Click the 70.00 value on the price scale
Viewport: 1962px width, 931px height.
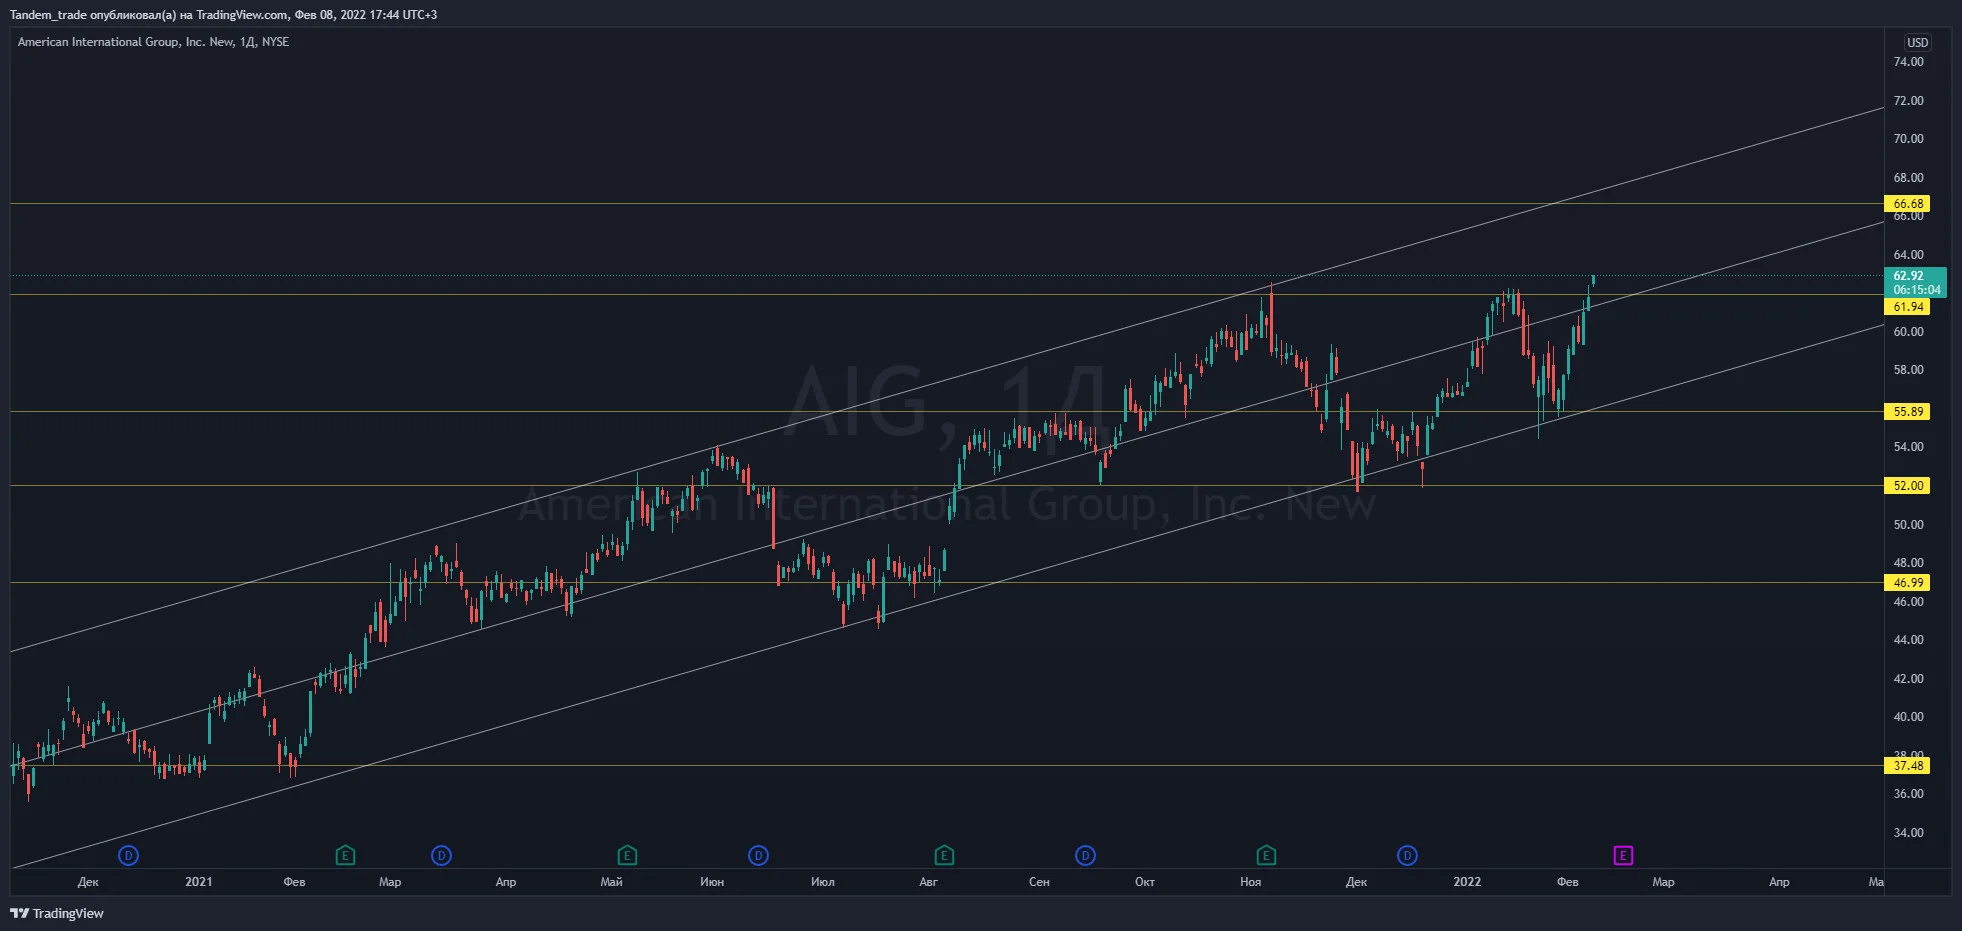[1908, 139]
